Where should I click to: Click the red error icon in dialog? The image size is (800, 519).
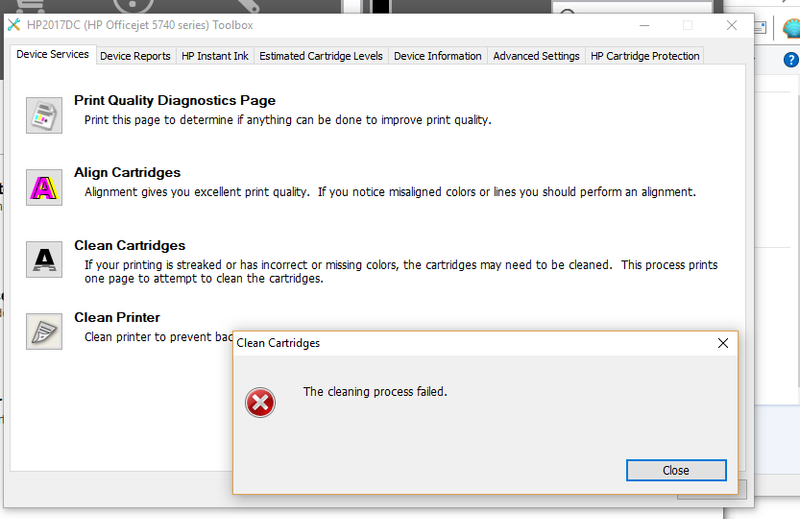pyautogui.click(x=260, y=403)
